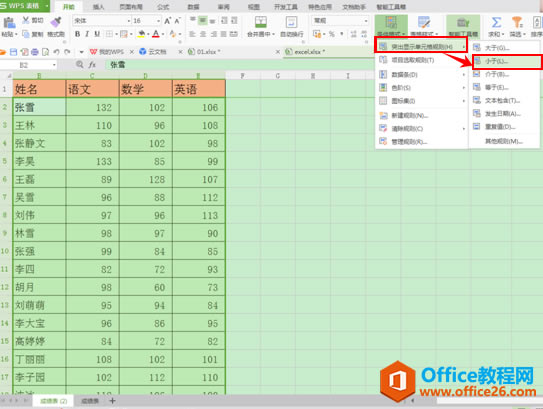The image size is (543, 409).
Task: Click the AutoSum sigma icon
Action: point(496,23)
